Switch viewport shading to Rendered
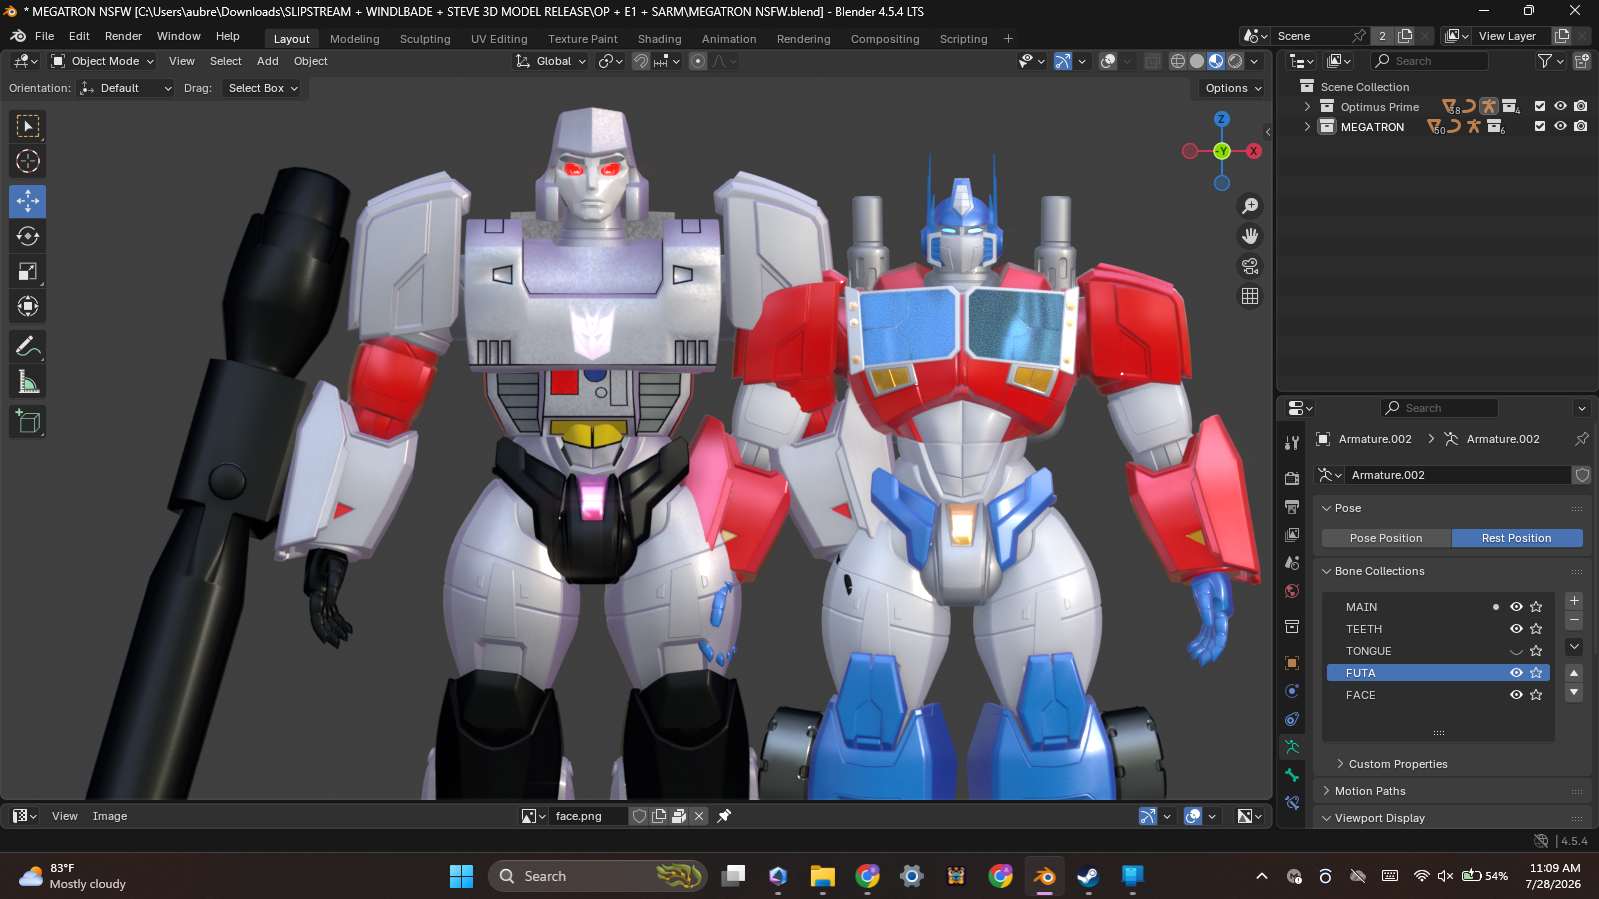This screenshot has width=1599, height=899. coord(1235,61)
